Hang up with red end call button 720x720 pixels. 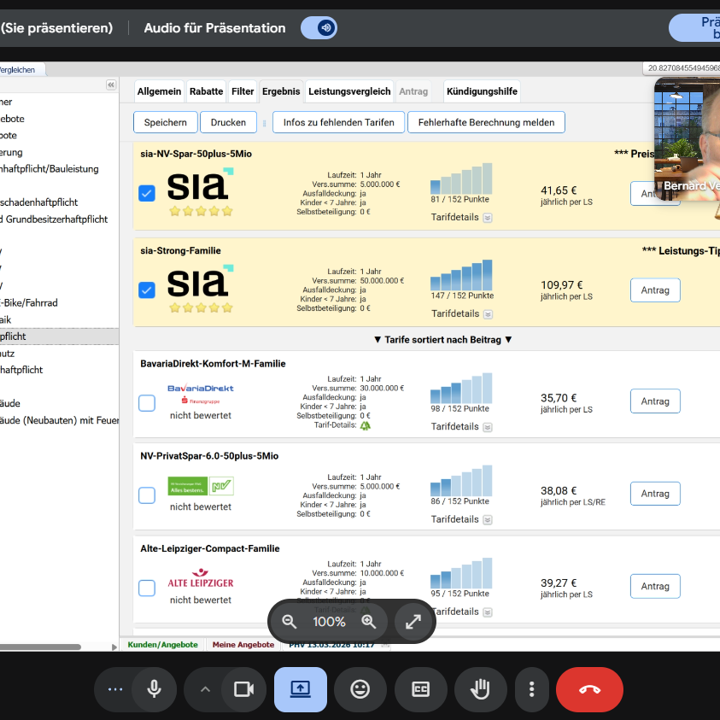(589, 689)
